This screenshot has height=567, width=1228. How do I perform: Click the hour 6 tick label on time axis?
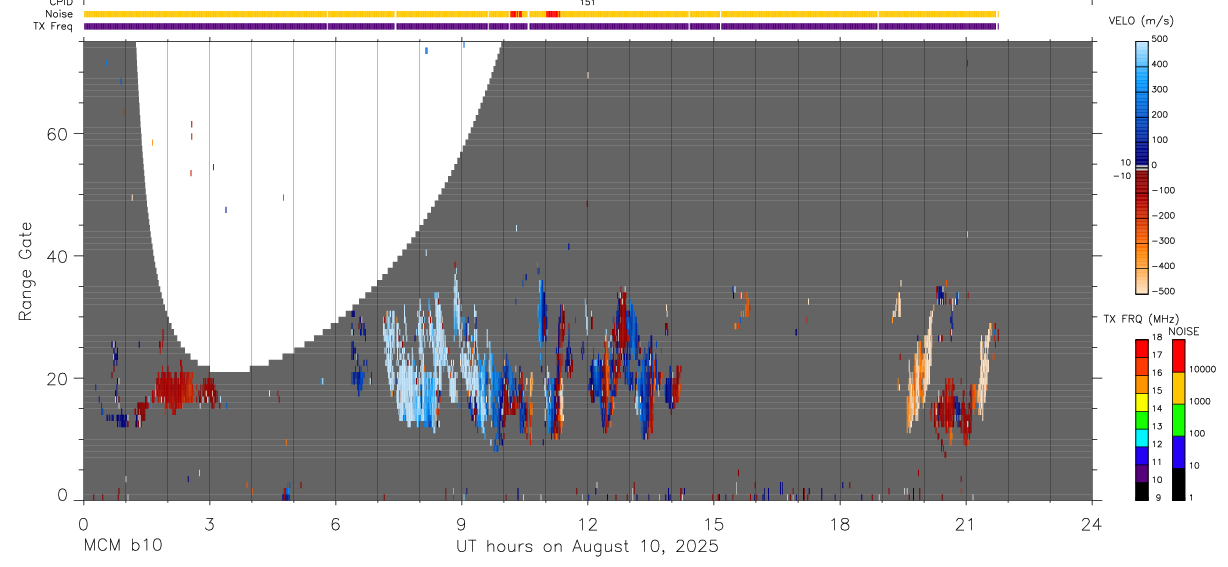(x=335, y=523)
